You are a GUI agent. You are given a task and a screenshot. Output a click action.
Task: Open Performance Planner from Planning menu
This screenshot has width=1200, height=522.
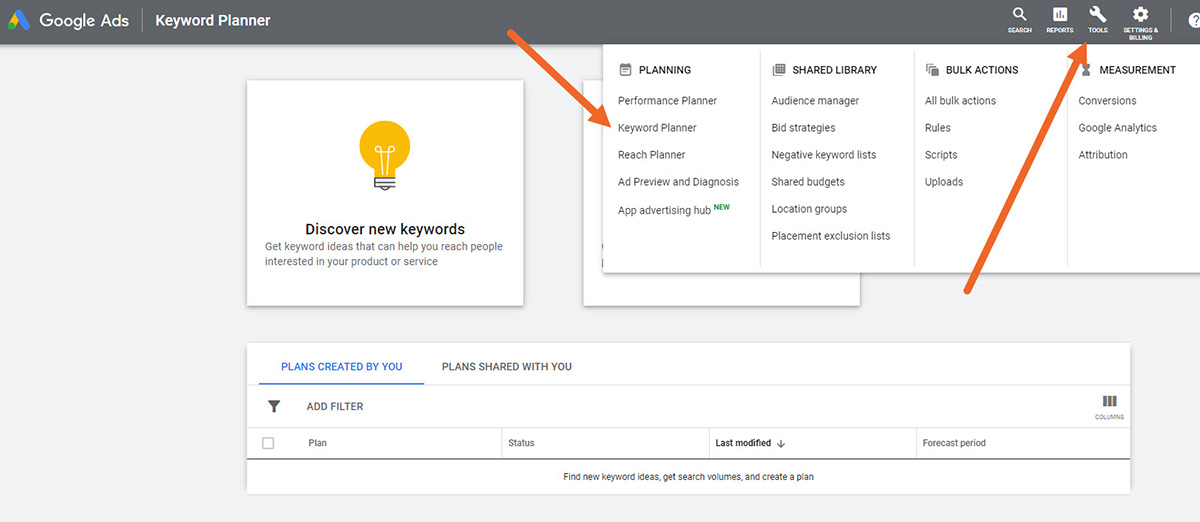(x=667, y=101)
